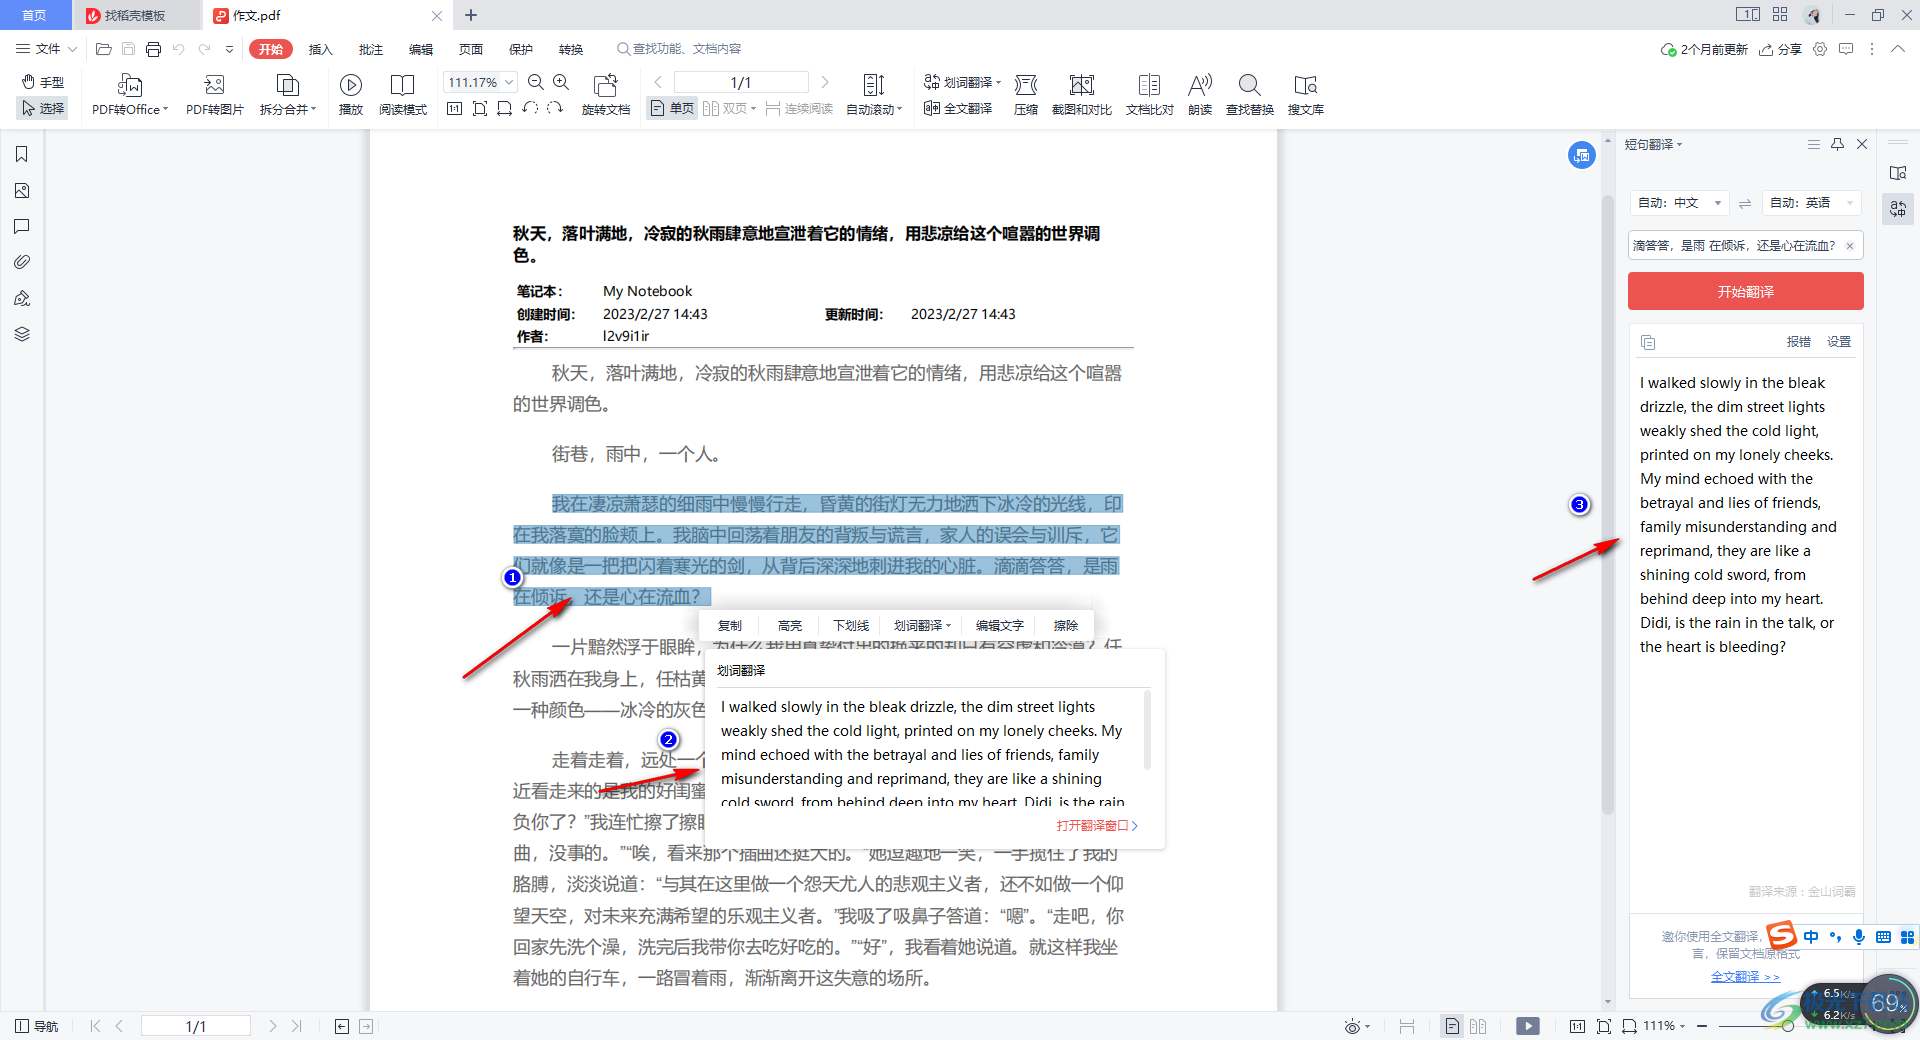Open the 转换 ribbon tab
This screenshot has width=1920, height=1040.
tap(571, 49)
